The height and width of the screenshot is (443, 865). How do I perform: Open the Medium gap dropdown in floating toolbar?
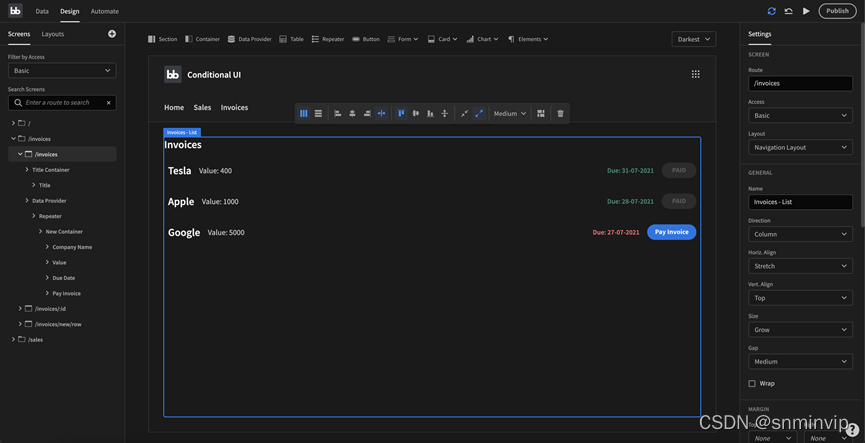coord(510,114)
